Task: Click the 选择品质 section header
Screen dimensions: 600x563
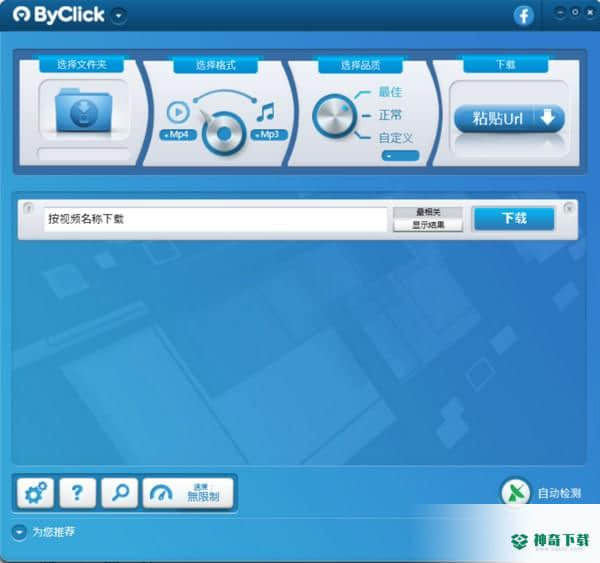Action: tap(360, 65)
